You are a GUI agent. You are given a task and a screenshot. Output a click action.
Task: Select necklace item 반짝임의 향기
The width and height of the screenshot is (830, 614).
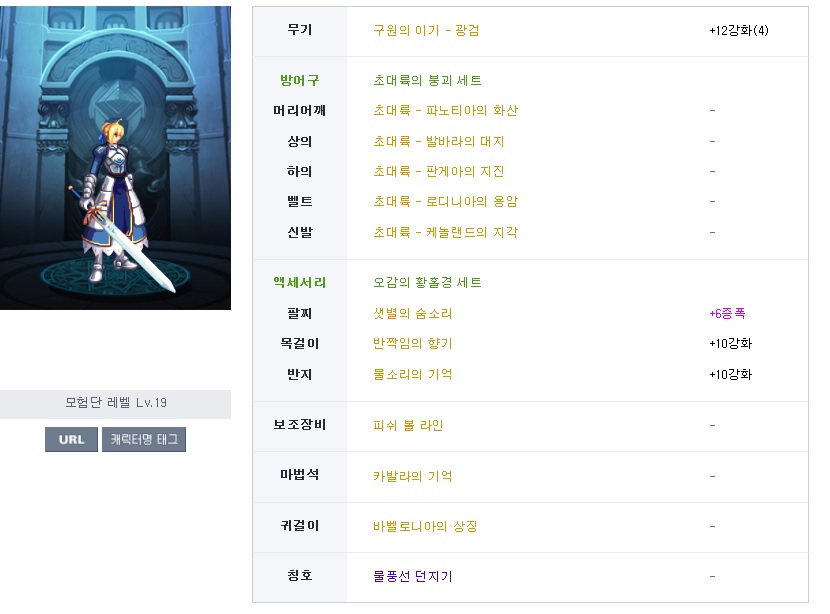tap(413, 344)
